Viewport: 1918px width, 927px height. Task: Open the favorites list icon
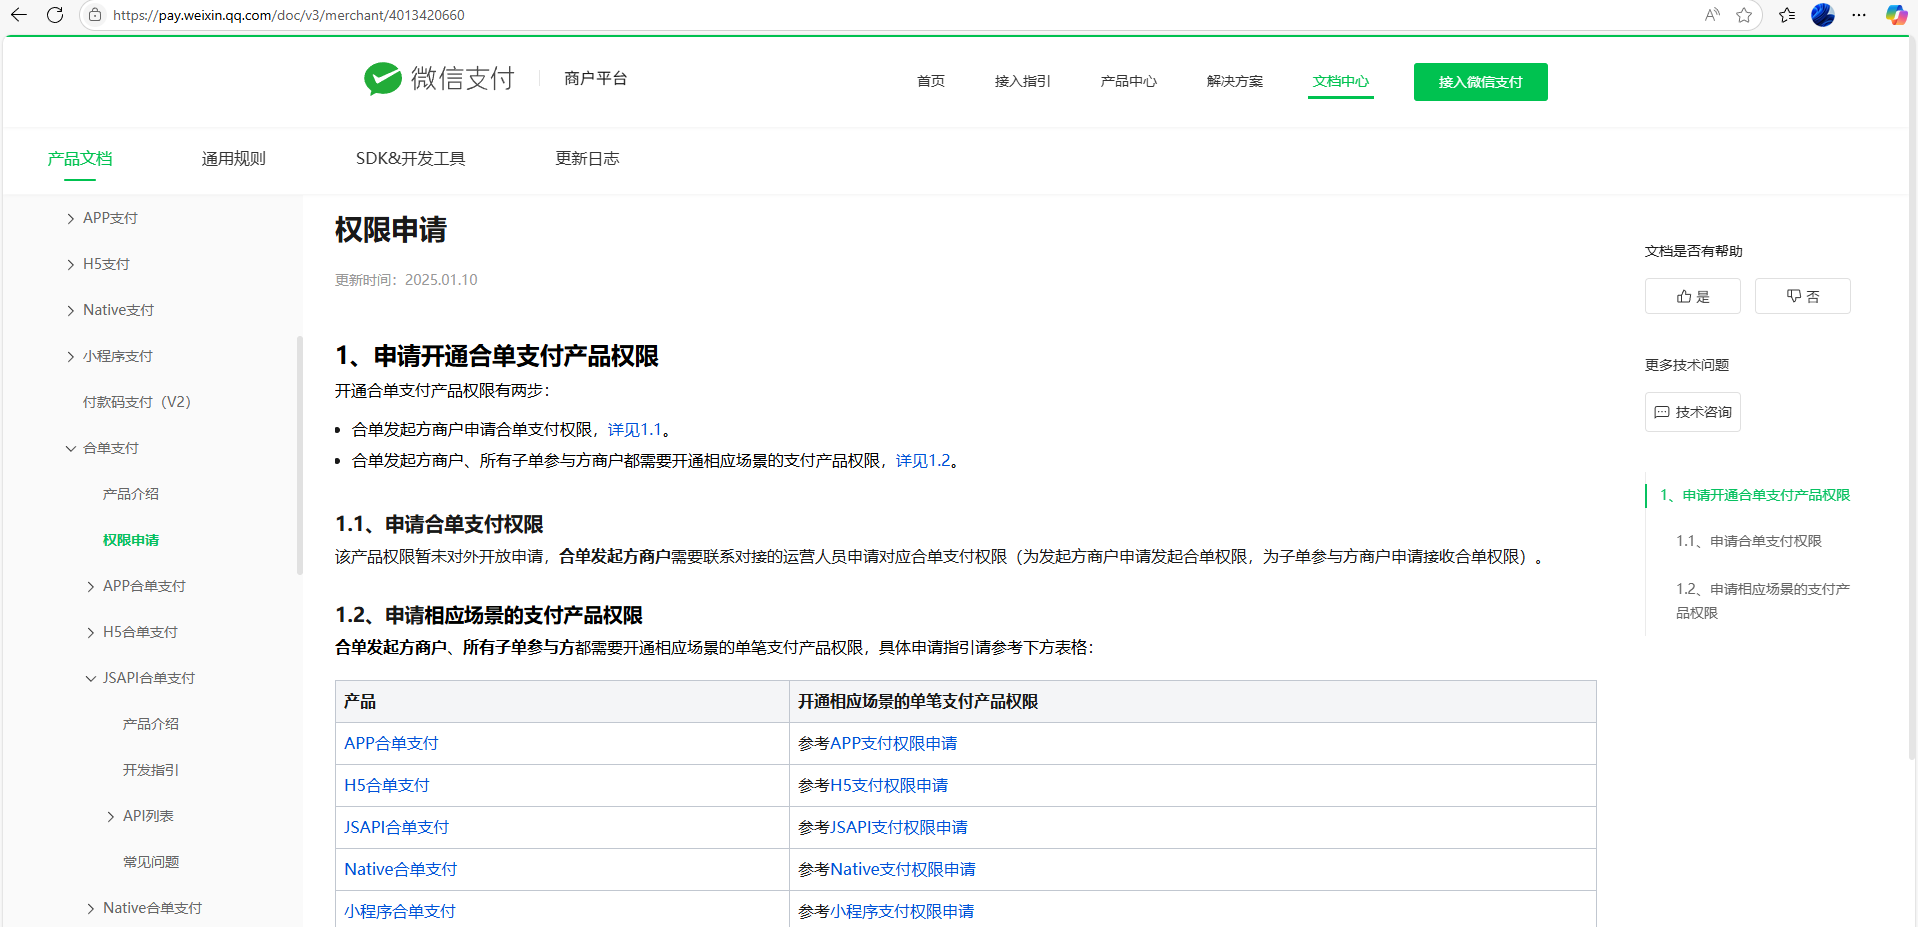[x=1787, y=15]
